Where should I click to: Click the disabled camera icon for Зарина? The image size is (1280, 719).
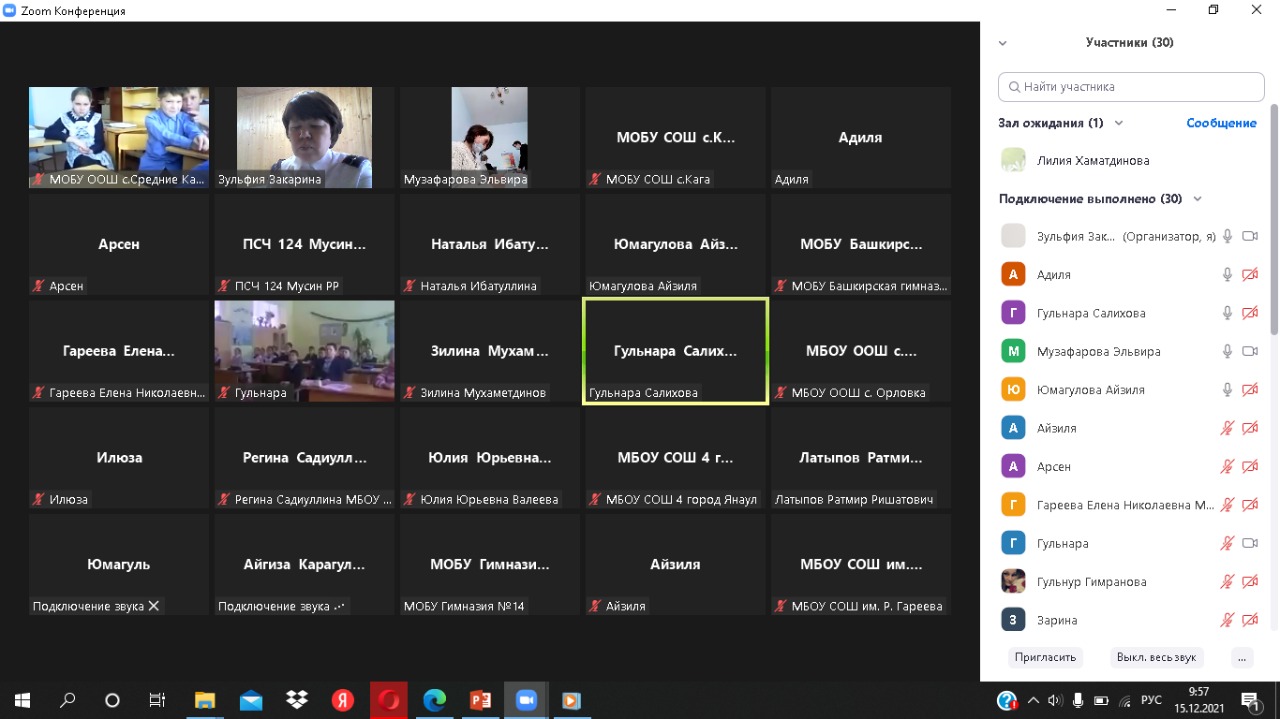[x=1249, y=620]
